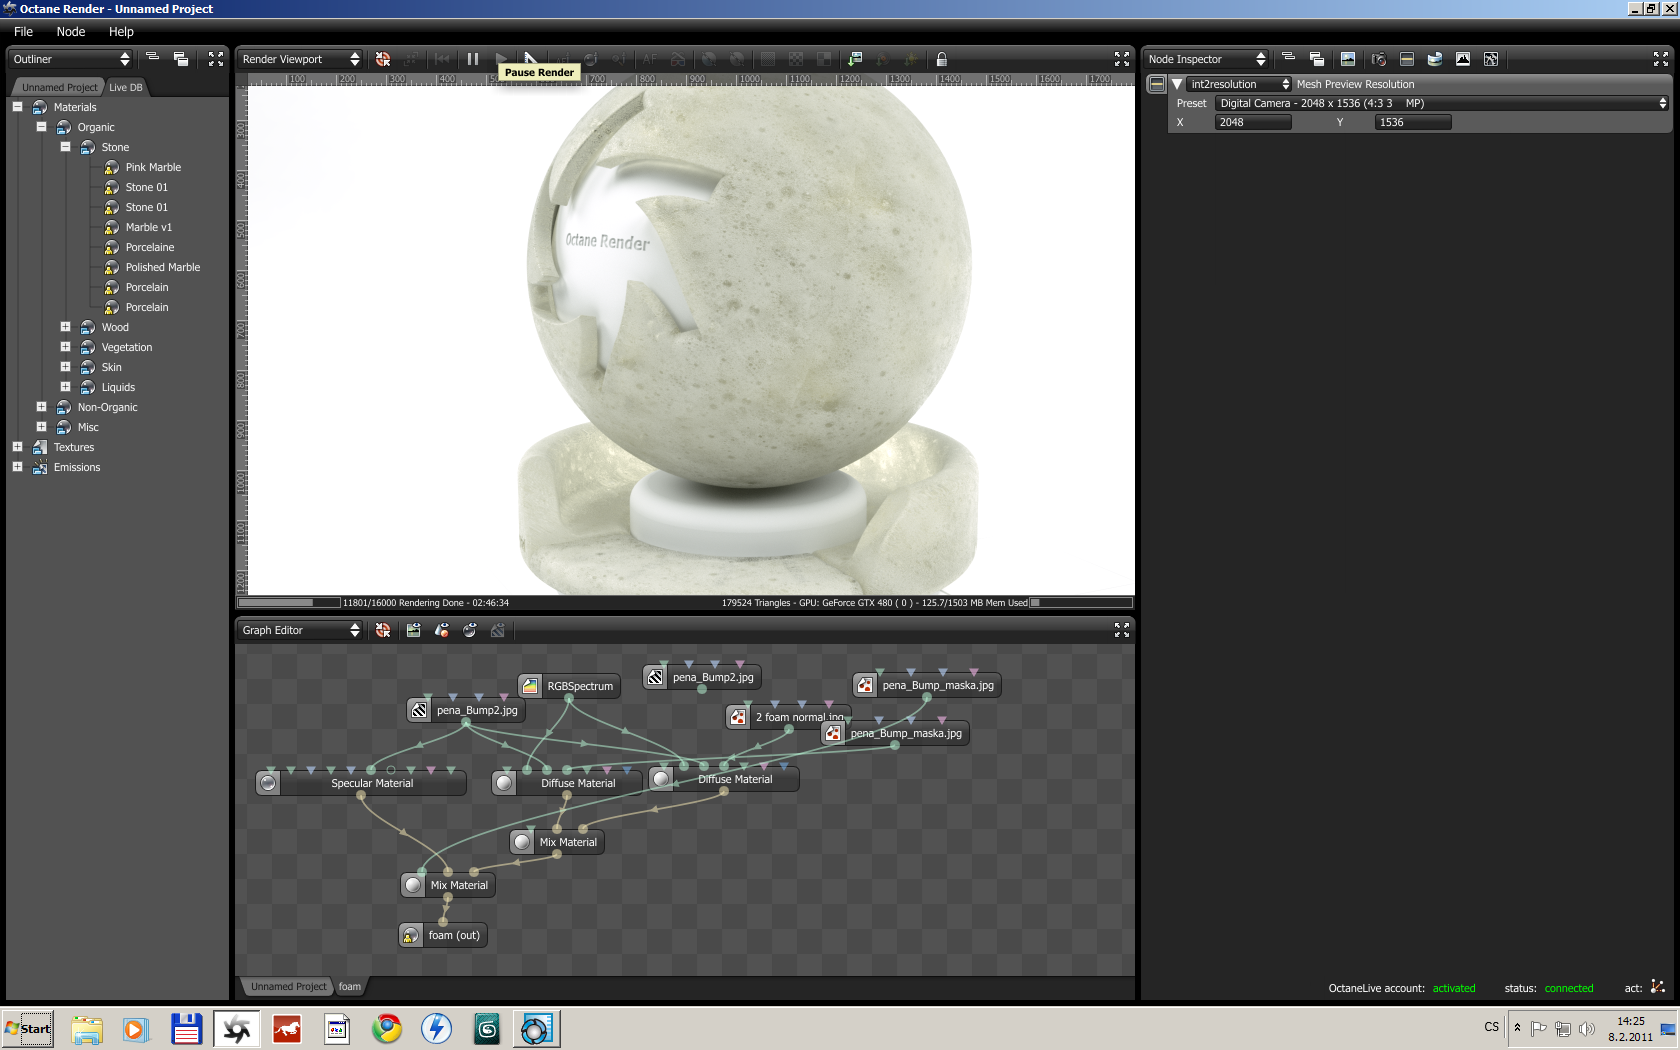
Task: Collapse the Materials tree node
Action: [x=17, y=107]
